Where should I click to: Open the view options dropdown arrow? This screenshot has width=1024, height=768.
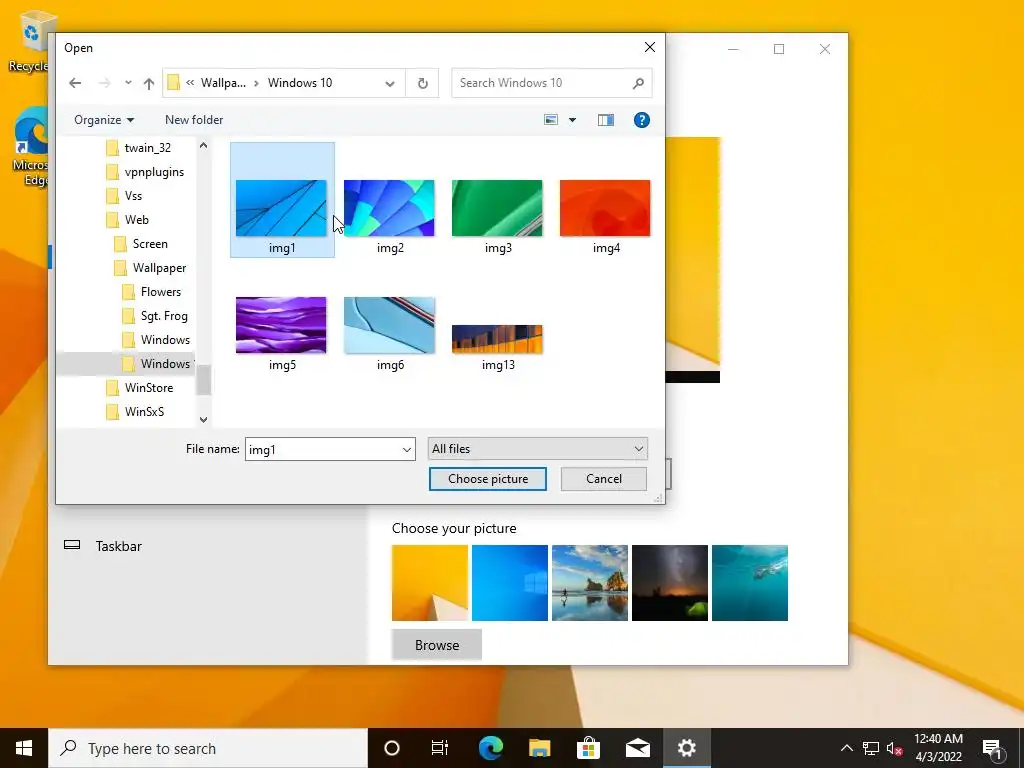pos(573,120)
